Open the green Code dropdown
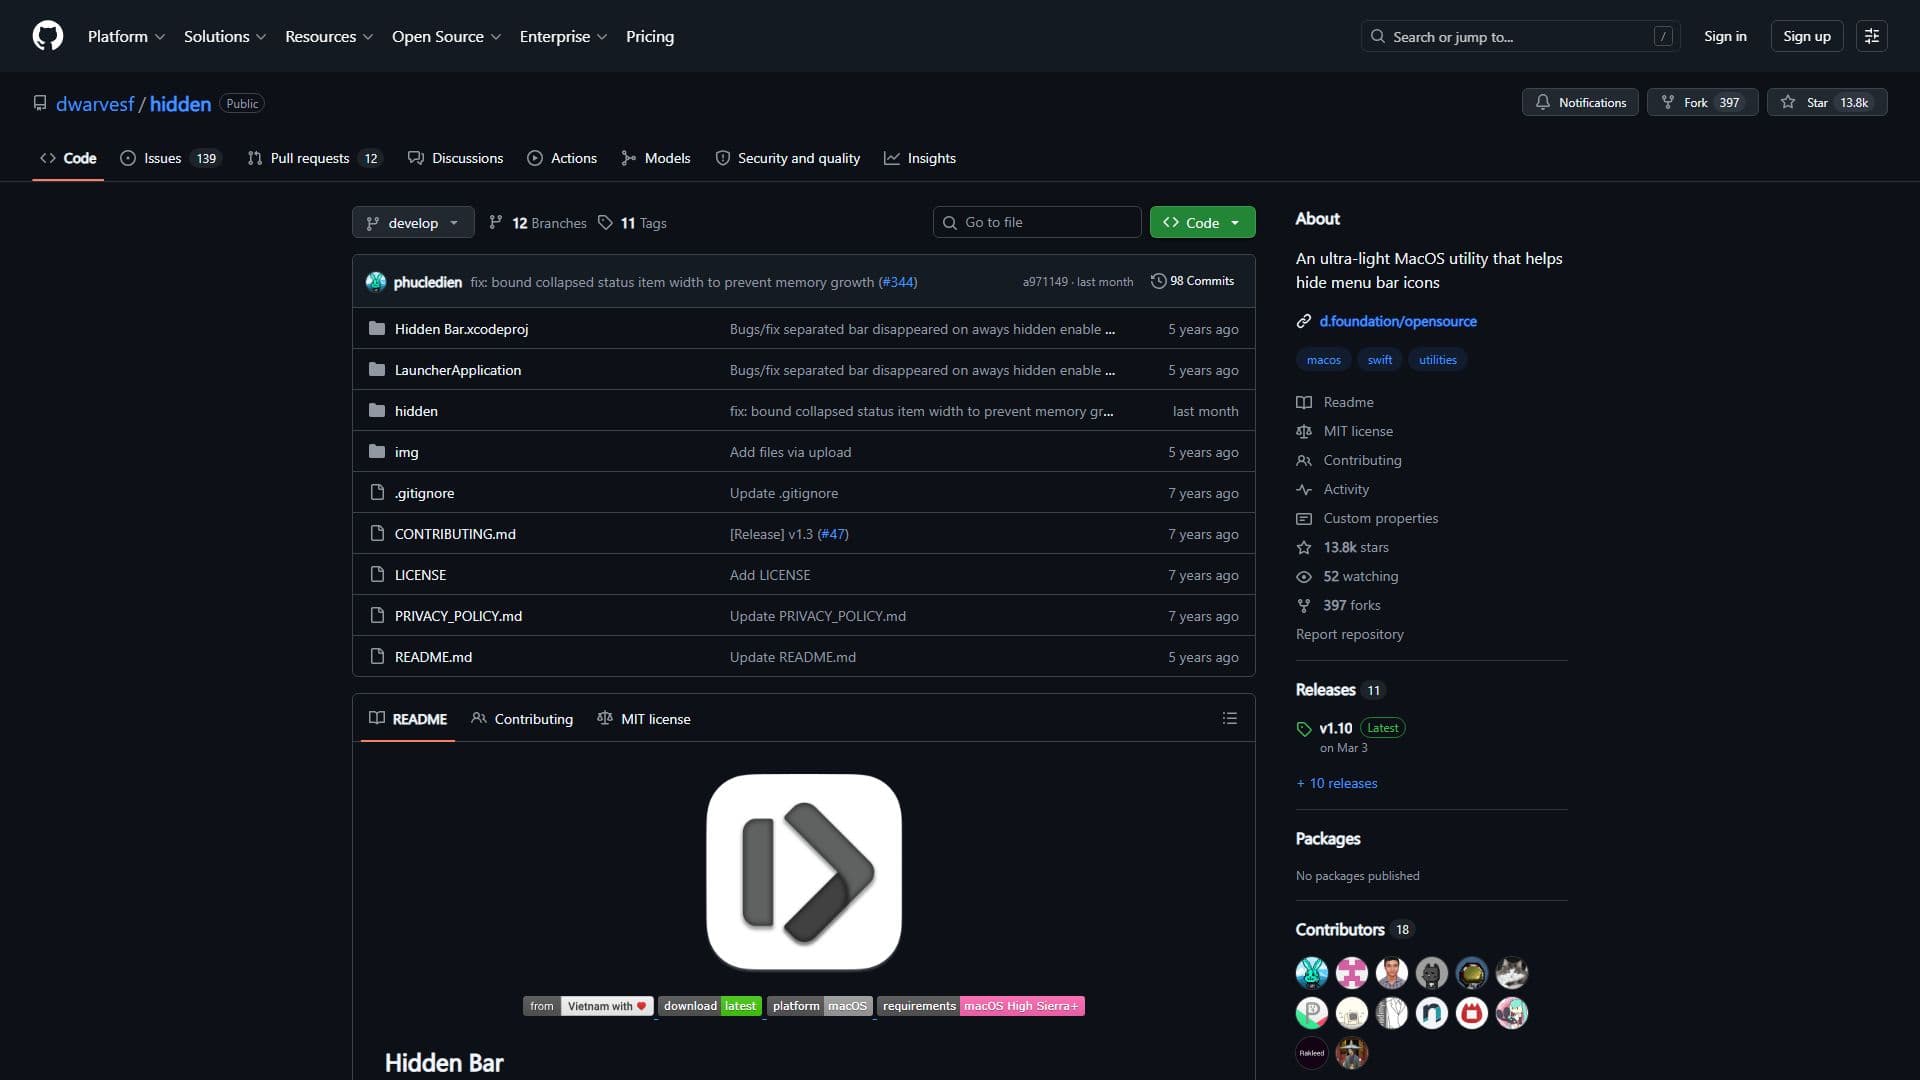Screen dimensions: 1920x1080 point(1202,222)
